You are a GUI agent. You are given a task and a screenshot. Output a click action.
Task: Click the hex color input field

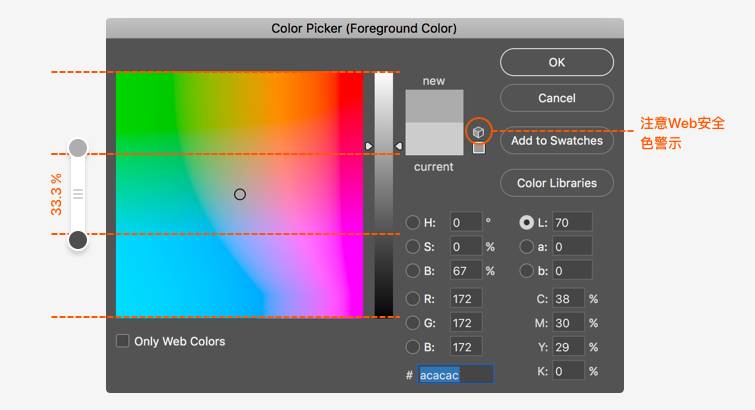455,374
